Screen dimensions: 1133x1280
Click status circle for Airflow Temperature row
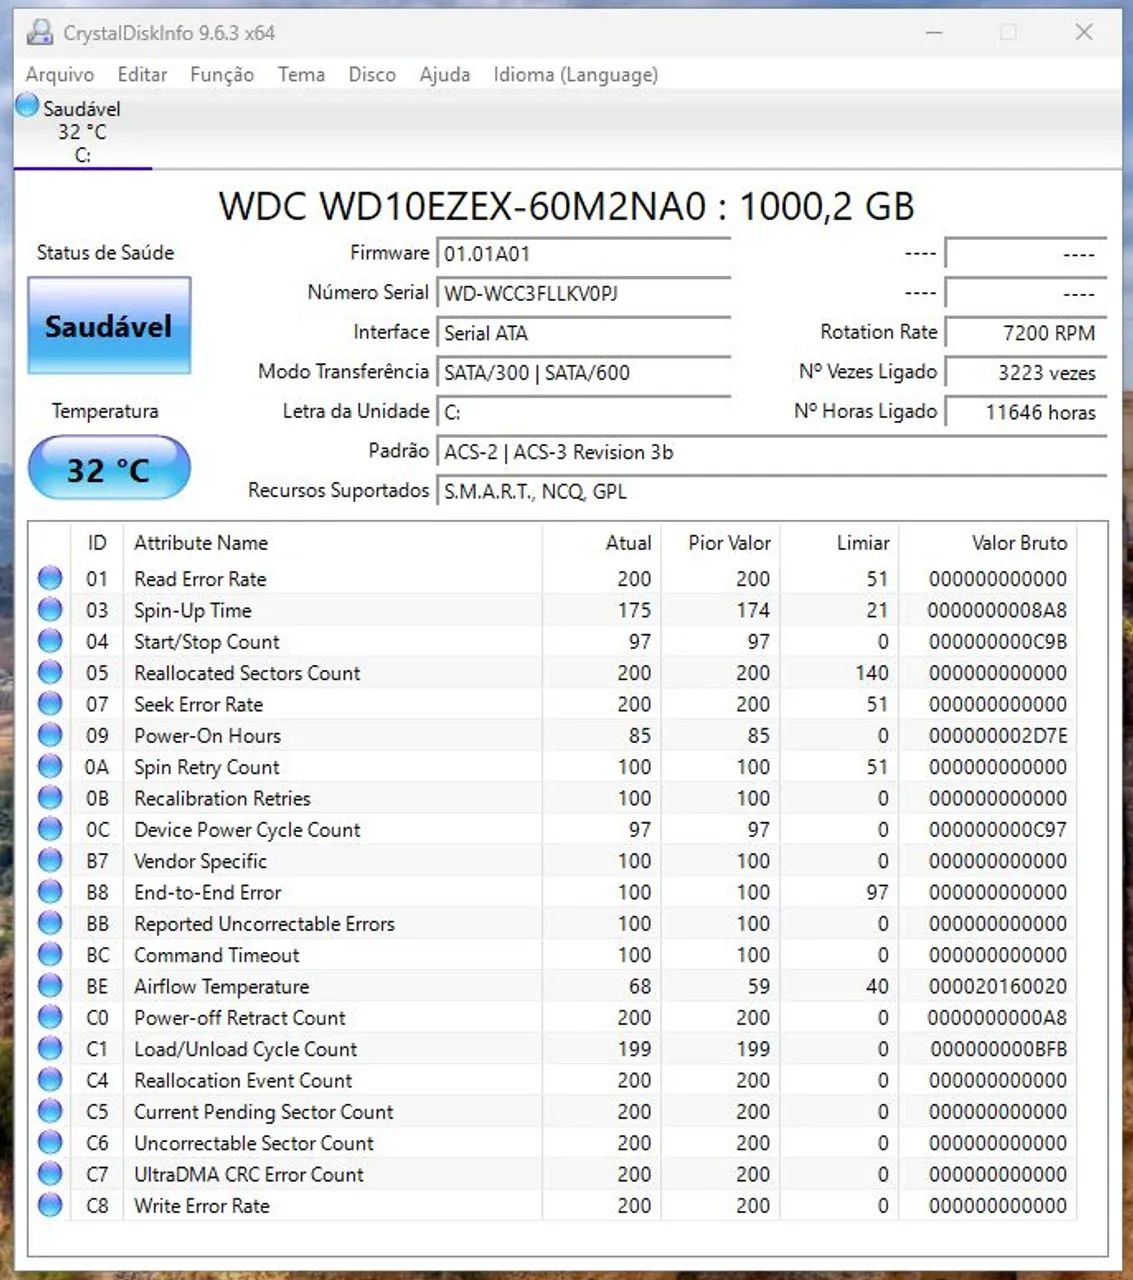pos(50,985)
